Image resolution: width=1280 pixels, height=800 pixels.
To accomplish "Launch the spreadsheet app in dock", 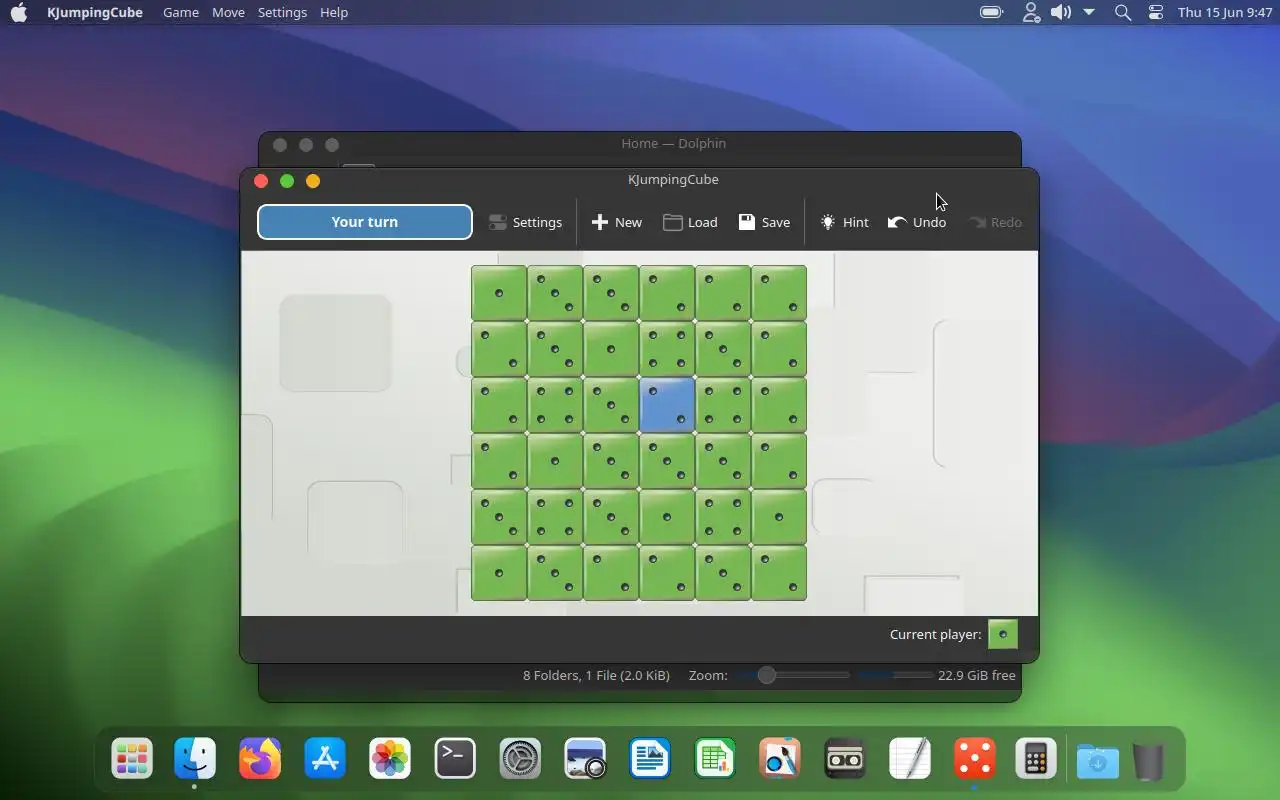I will pyautogui.click(x=715, y=759).
